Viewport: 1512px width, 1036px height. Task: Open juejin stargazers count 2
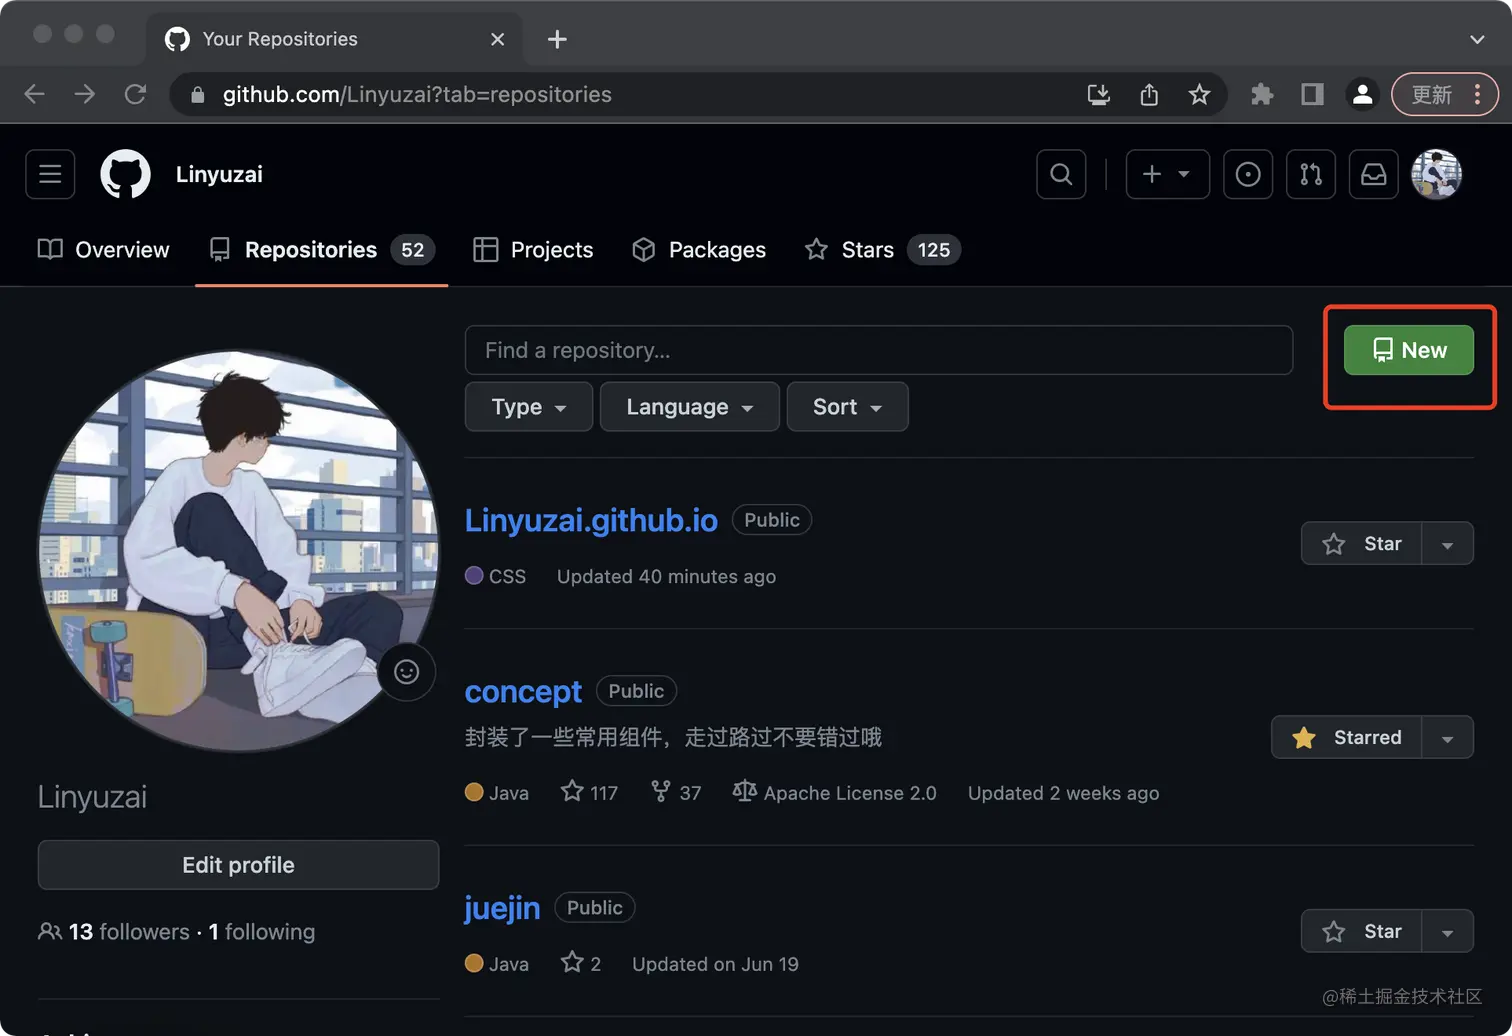[x=581, y=964]
